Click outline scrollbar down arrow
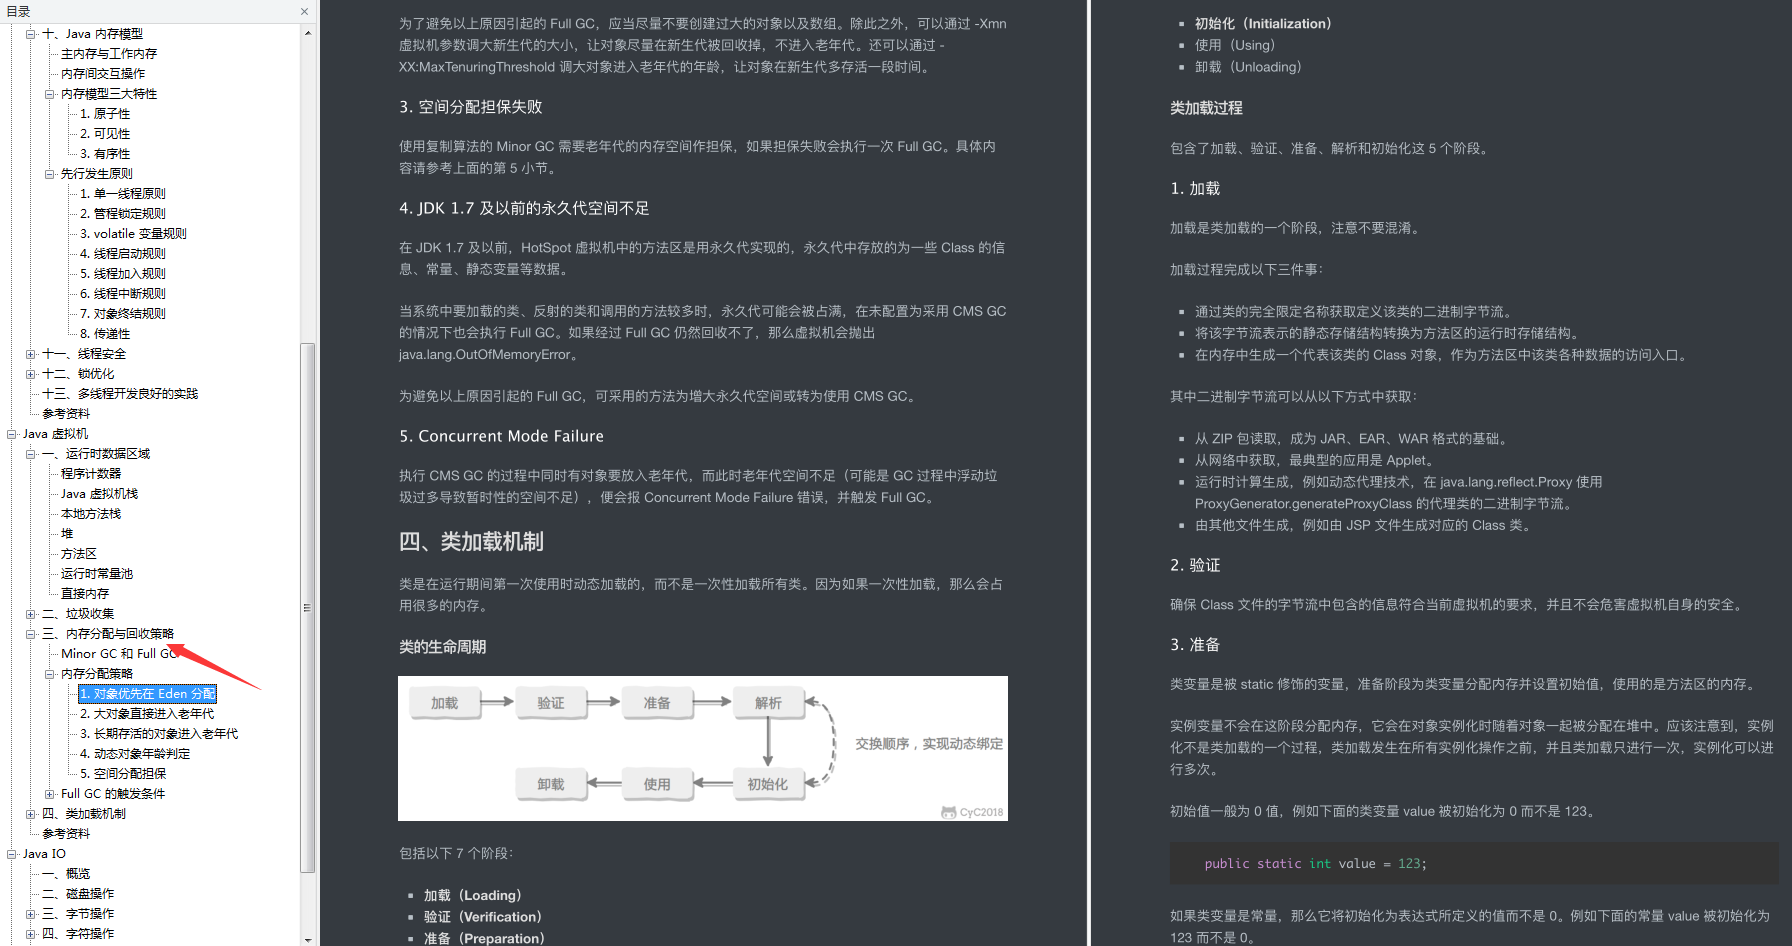 pos(308,939)
